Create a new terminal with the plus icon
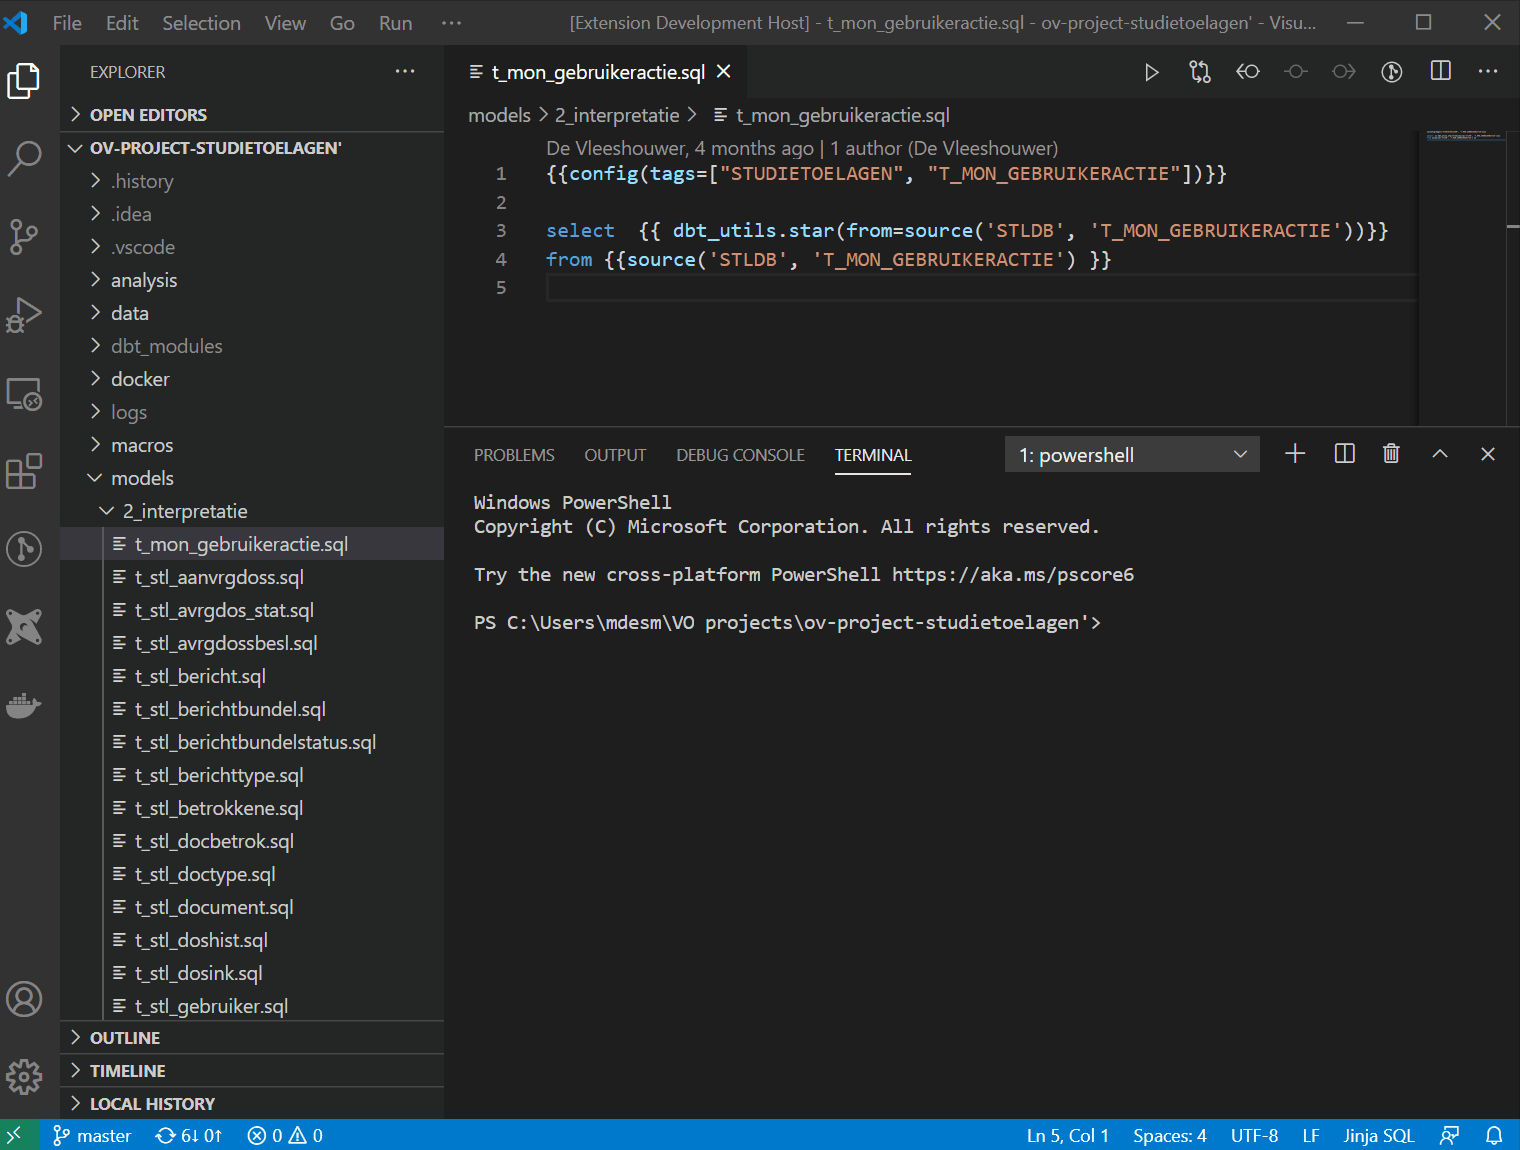Viewport: 1520px width, 1150px height. click(x=1294, y=453)
